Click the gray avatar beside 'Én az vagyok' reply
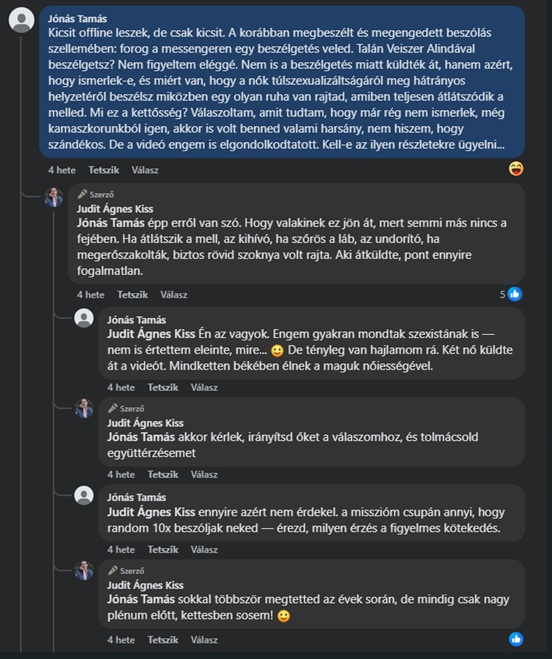552x659 pixels. (x=84, y=318)
